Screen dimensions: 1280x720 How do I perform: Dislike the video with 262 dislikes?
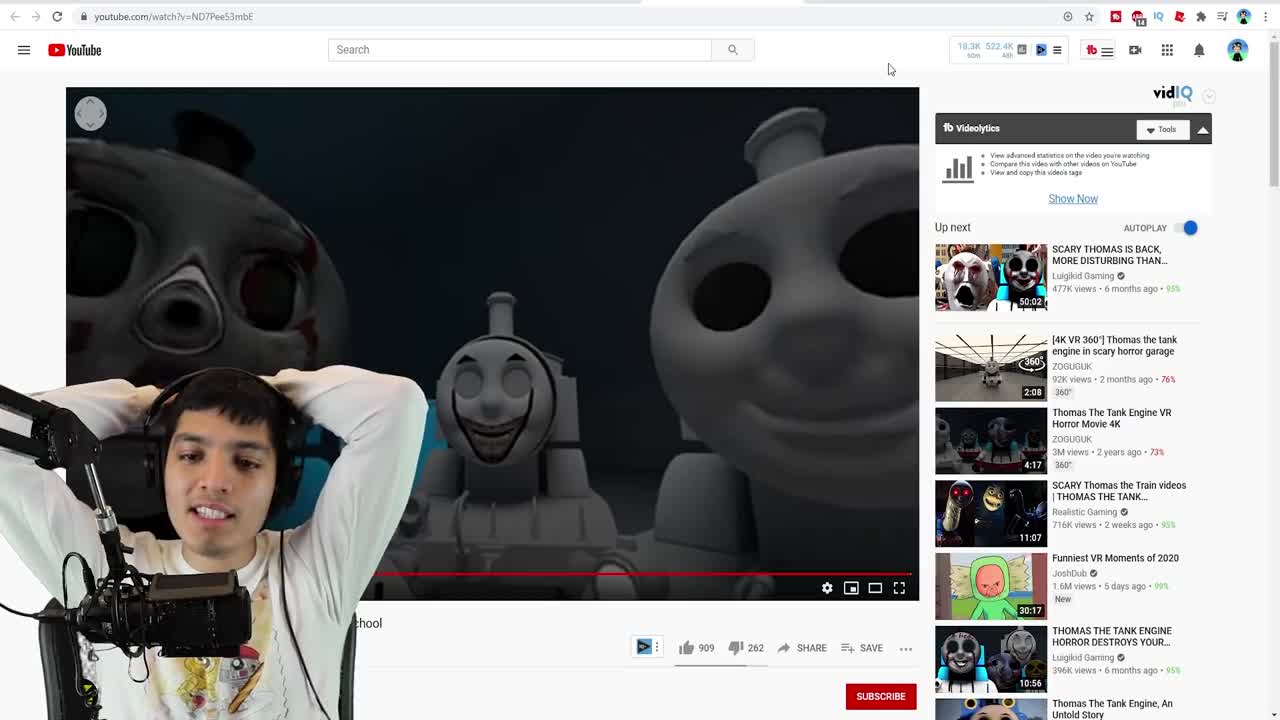[746, 648]
